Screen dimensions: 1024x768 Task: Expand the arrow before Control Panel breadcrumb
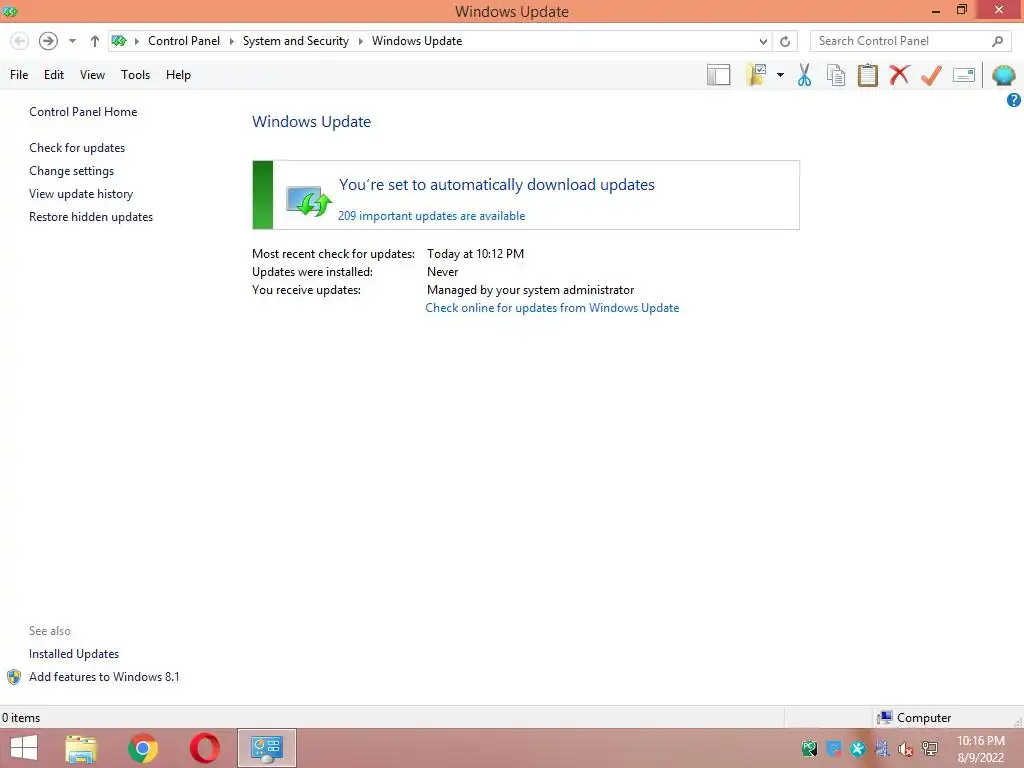point(136,41)
